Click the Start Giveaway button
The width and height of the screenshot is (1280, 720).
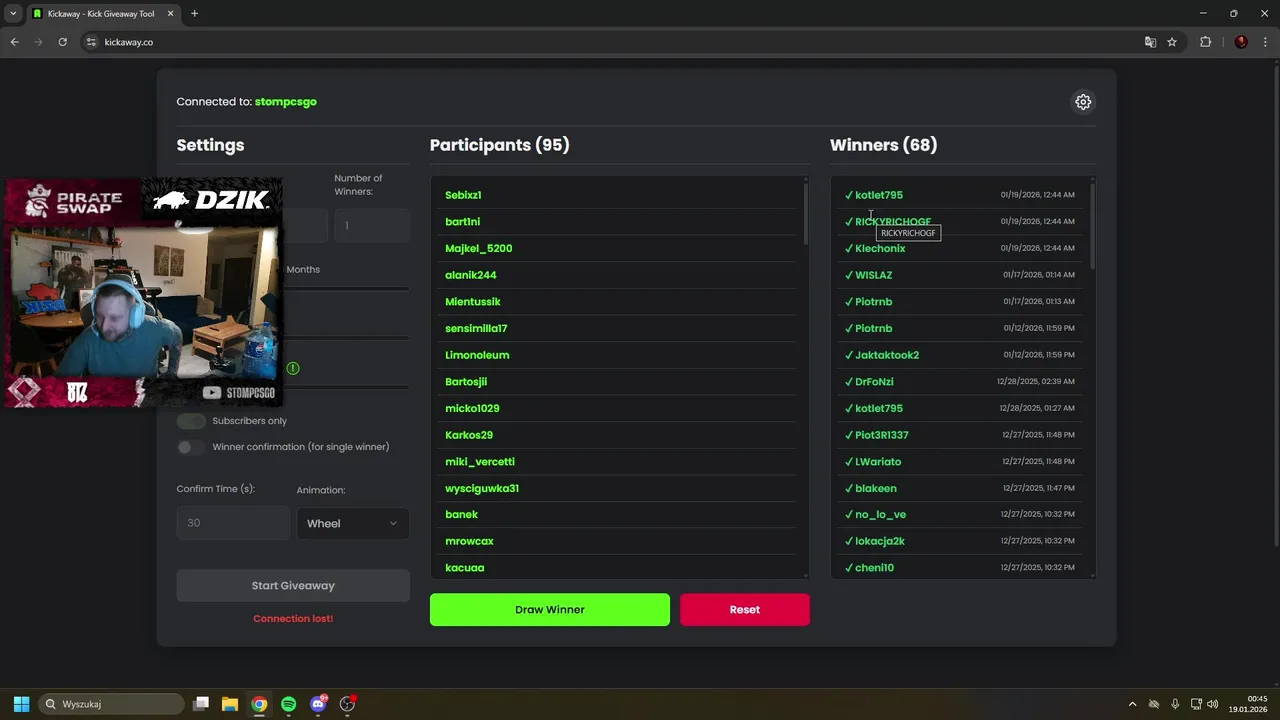293,586
